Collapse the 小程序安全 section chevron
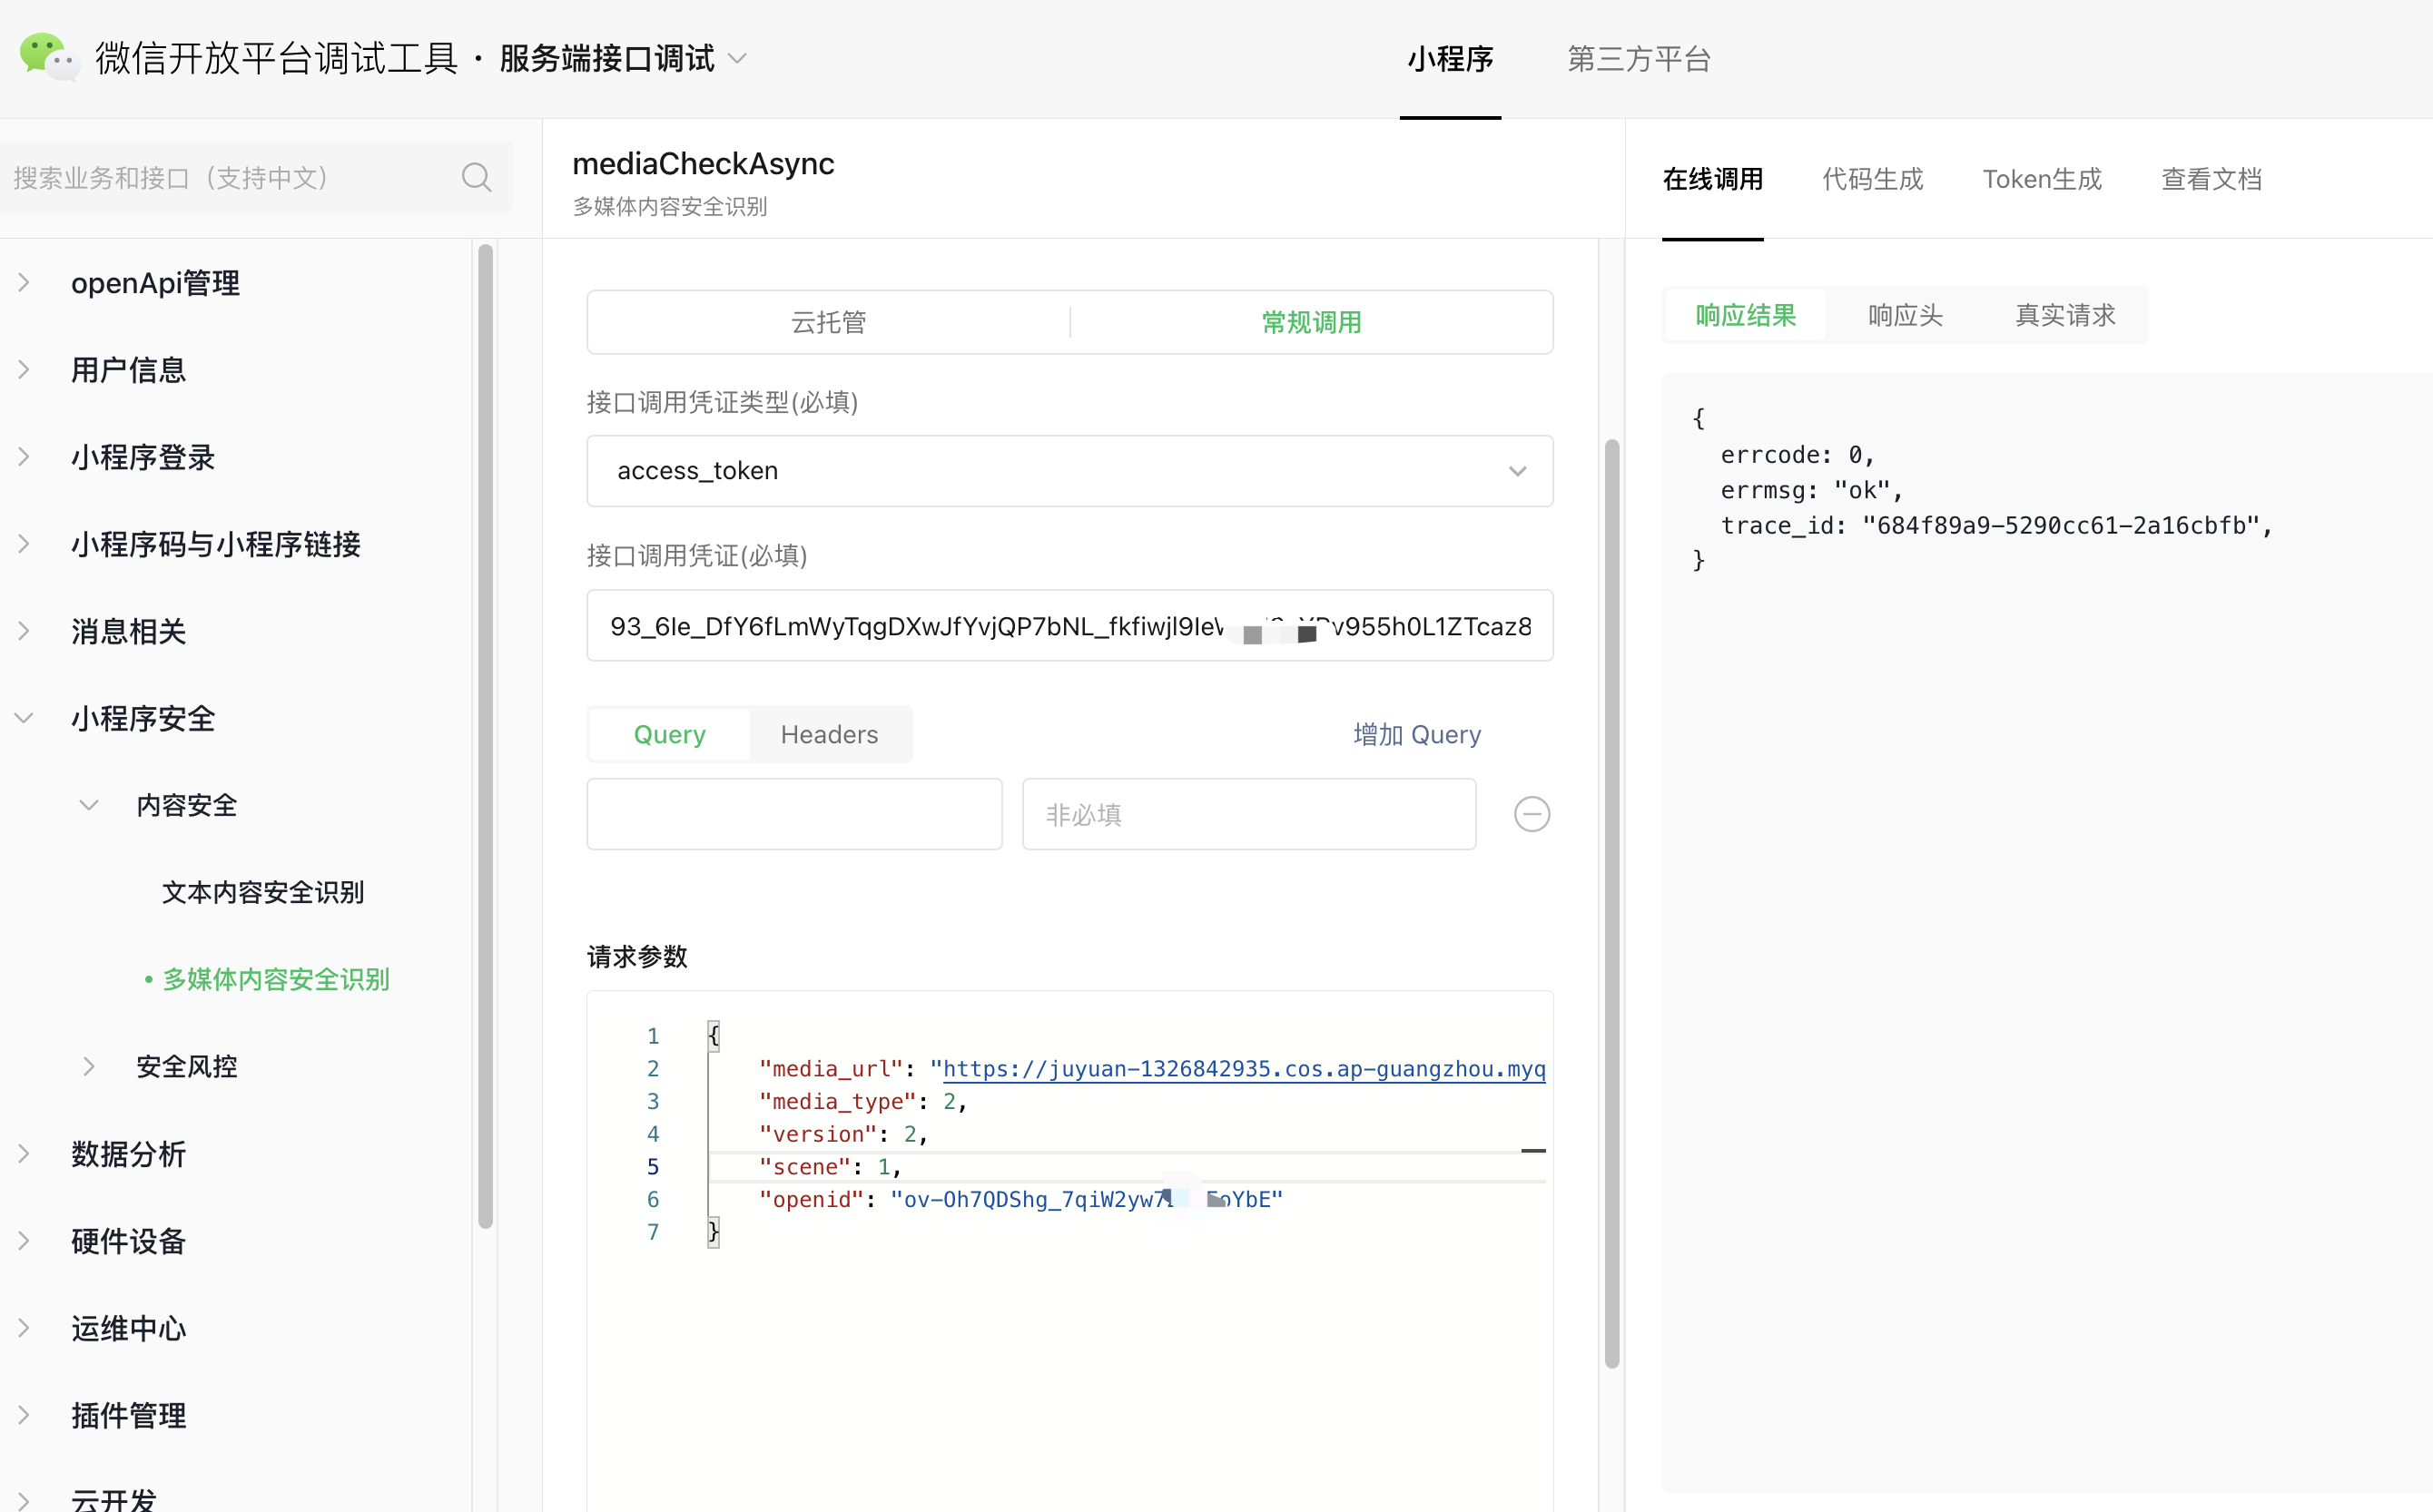The height and width of the screenshot is (1512, 2433). click(x=24, y=718)
